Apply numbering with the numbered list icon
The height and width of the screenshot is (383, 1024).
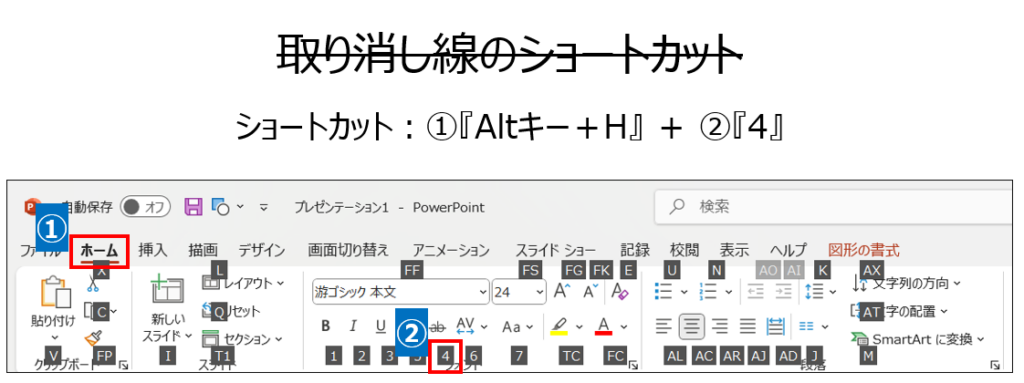(x=708, y=291)
